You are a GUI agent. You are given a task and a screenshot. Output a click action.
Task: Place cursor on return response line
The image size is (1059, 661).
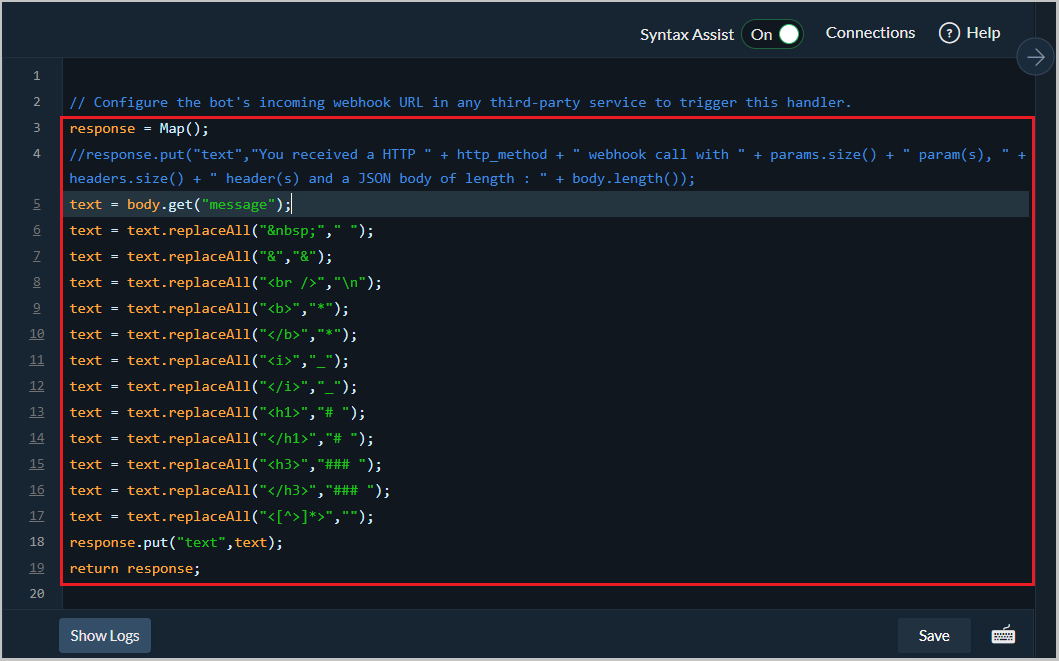click(x=135, y=568)
